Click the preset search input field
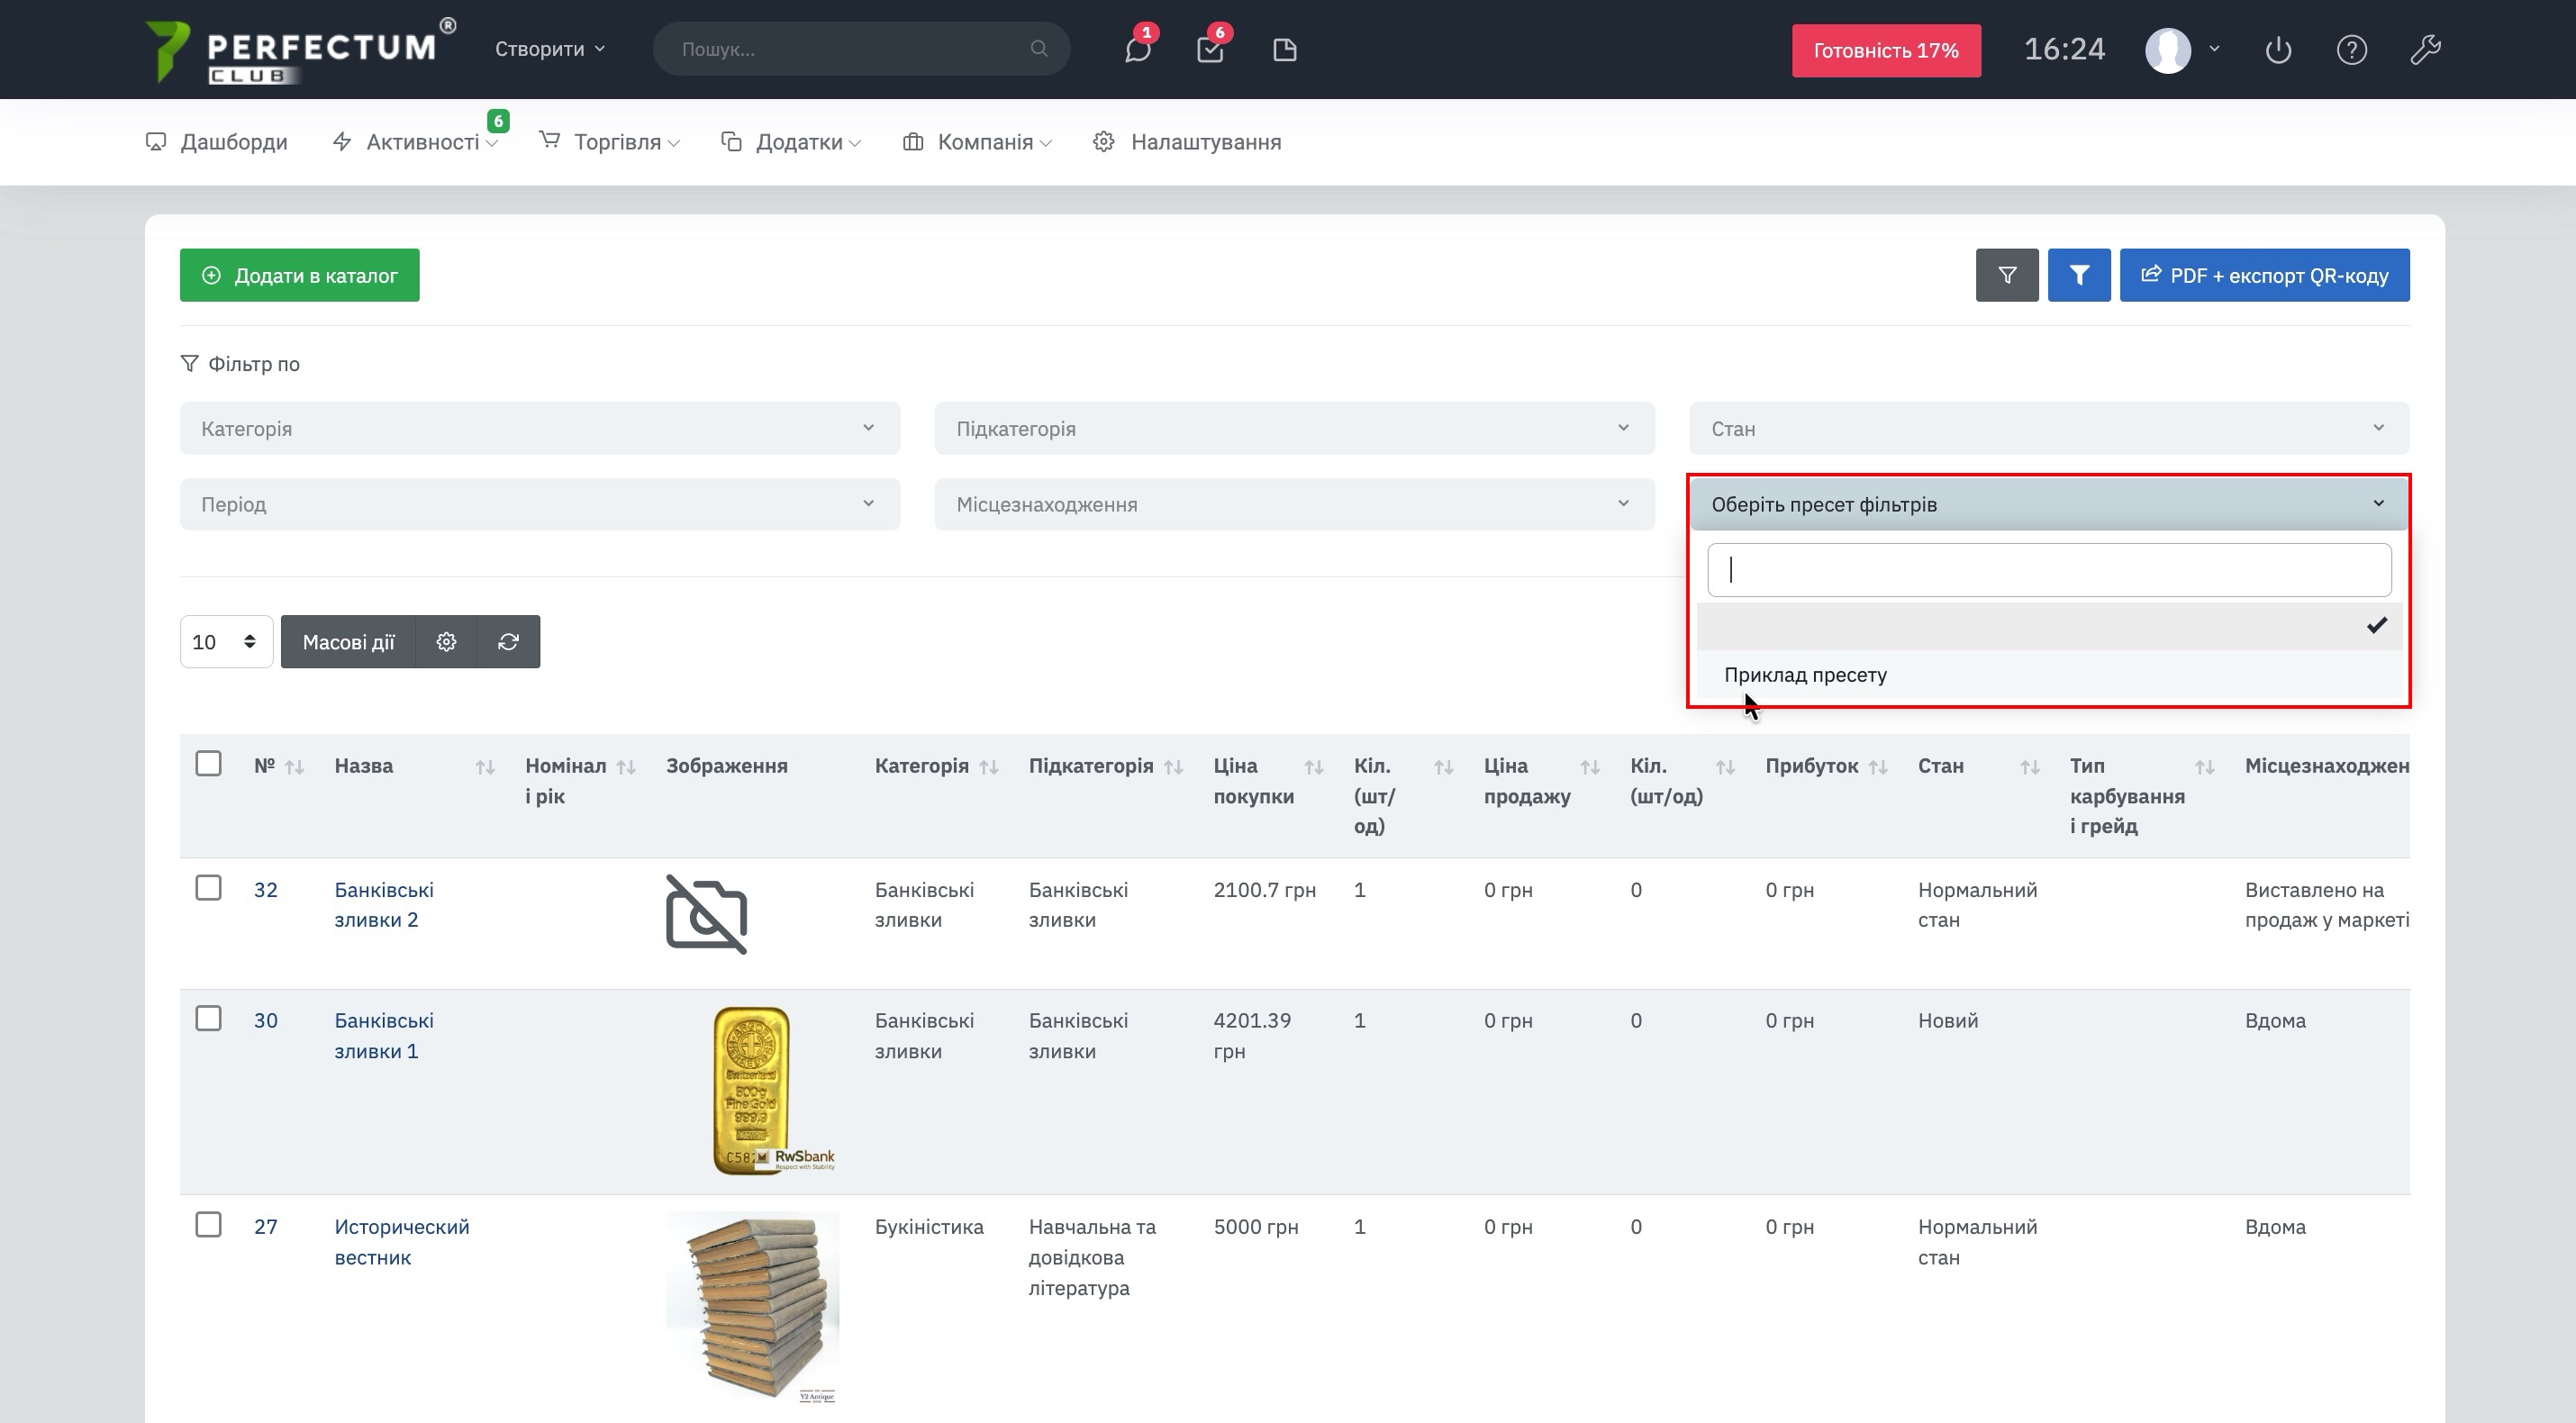2576x1423 pixels. click(2048, 570)
